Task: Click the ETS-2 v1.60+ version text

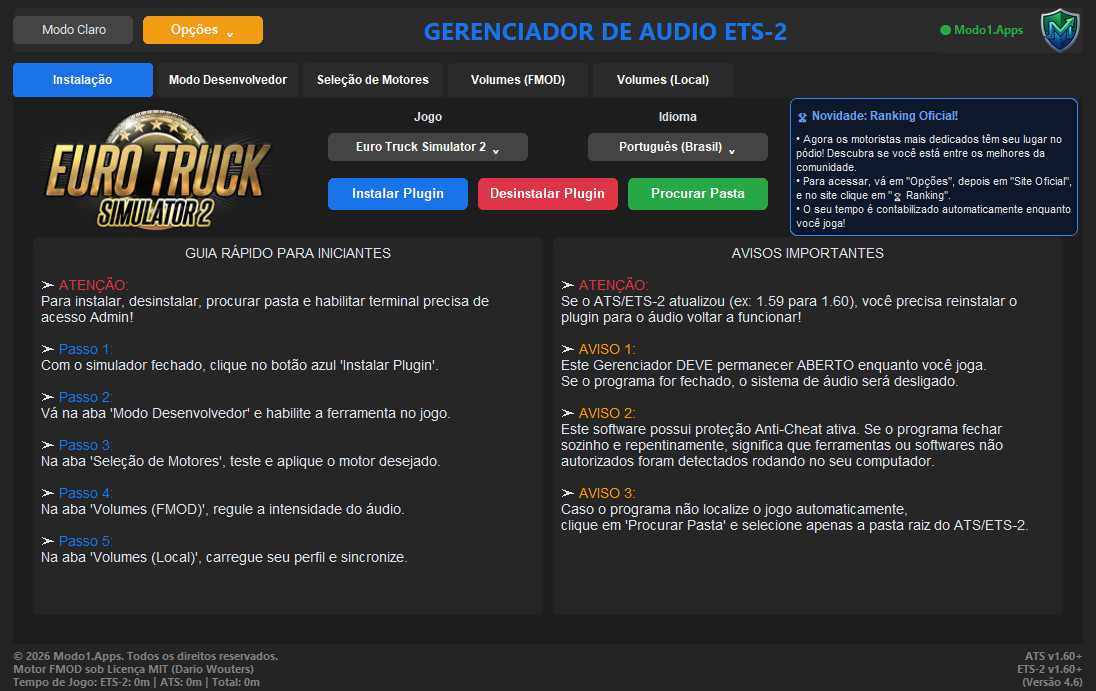Action: coord(1049,669)
